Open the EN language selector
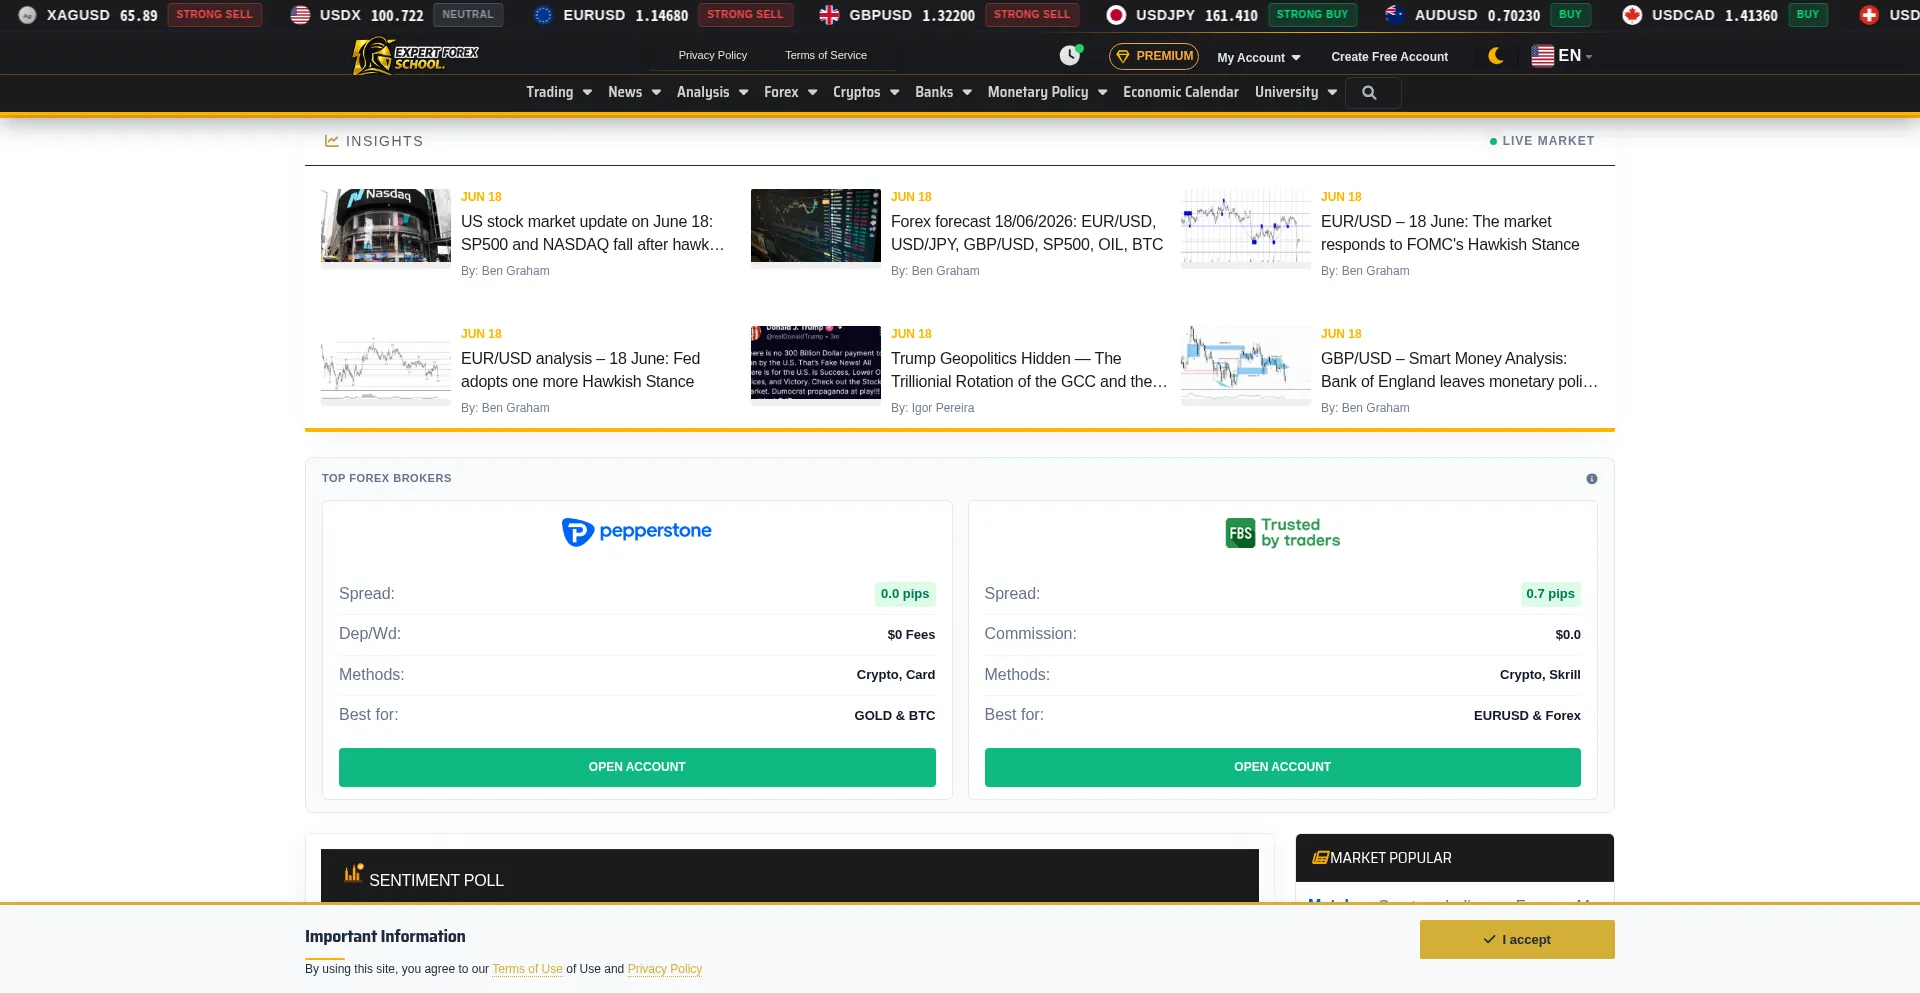The width and height of the screenshot is (1920, 993). pyautogui.click(x=1562, y=56)
